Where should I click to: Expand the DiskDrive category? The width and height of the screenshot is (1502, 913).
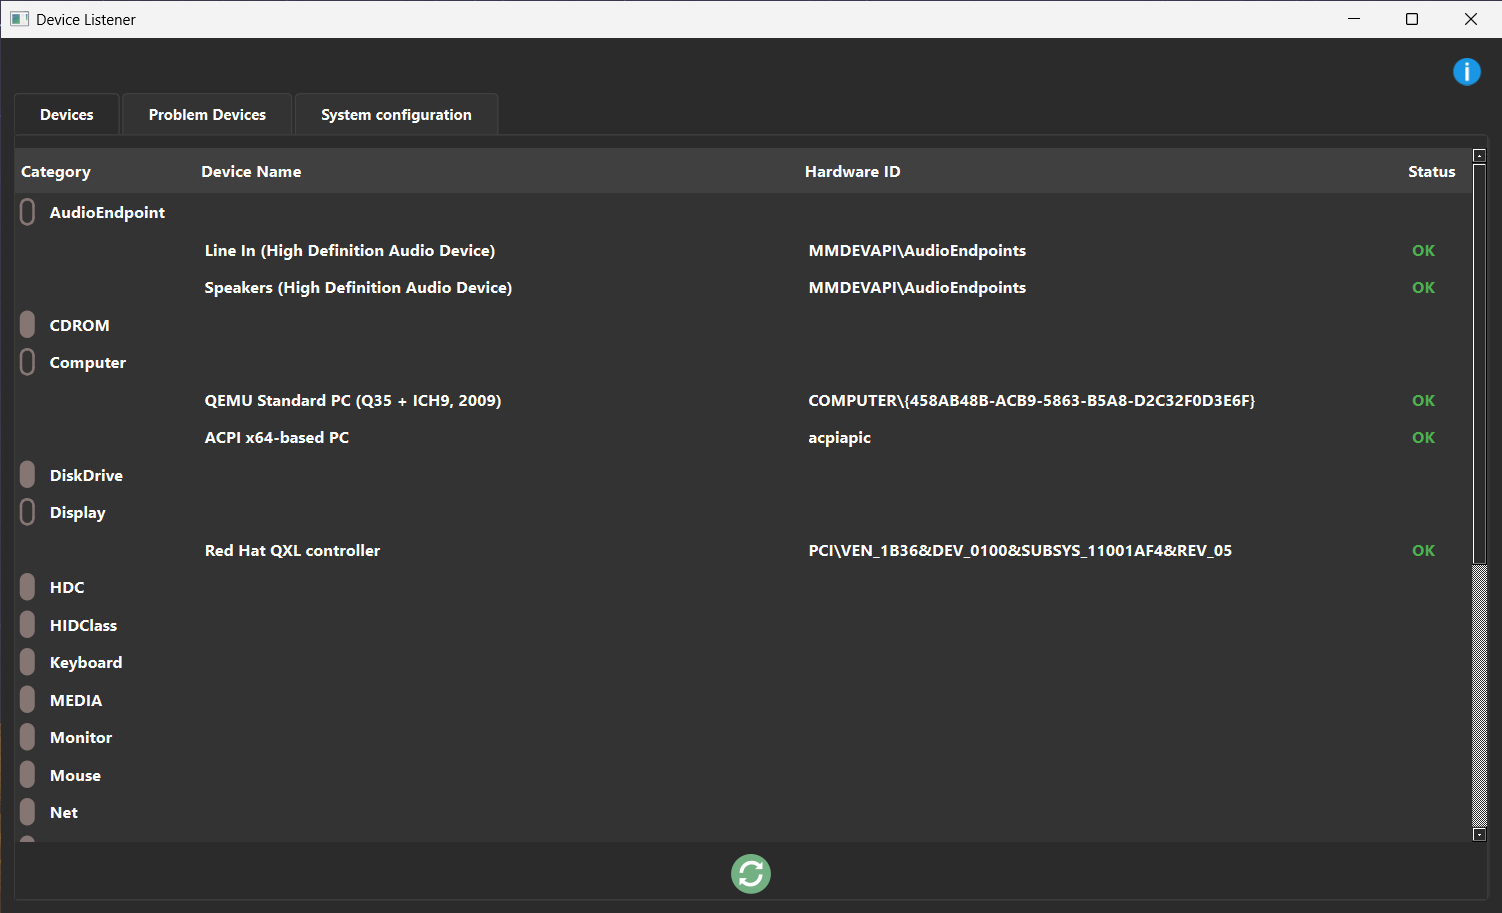pos(28,475)
